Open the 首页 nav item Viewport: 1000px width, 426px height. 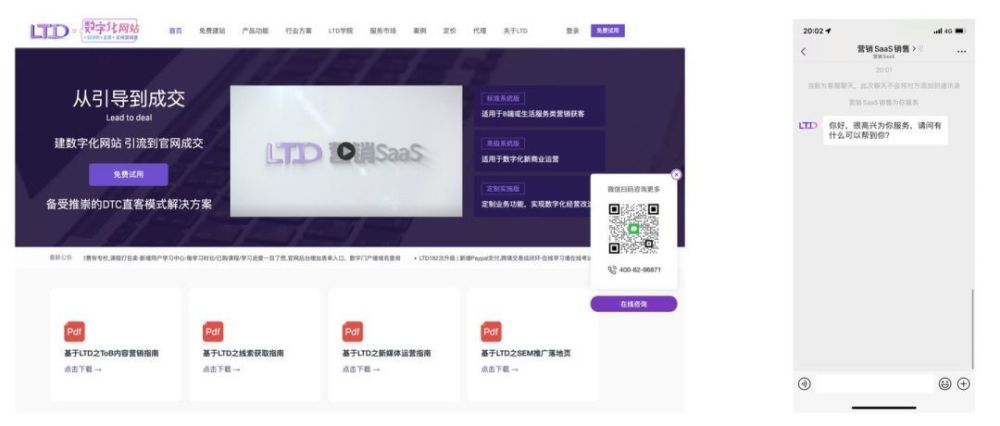tap(175, 31)
